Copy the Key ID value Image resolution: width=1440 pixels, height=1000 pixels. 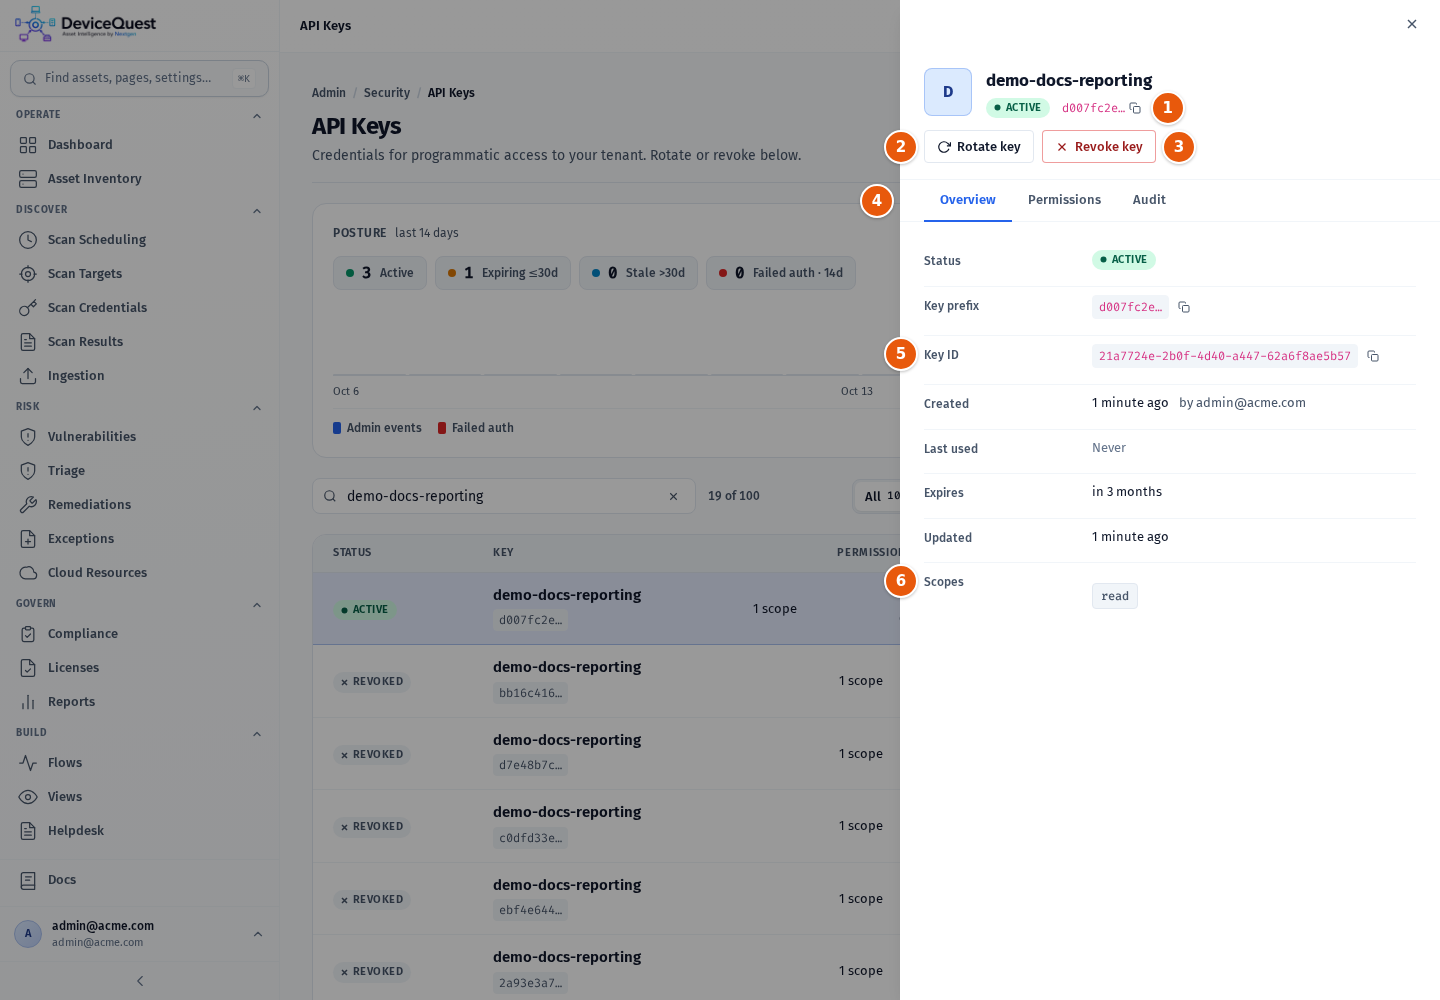(x=1373, y=356)
